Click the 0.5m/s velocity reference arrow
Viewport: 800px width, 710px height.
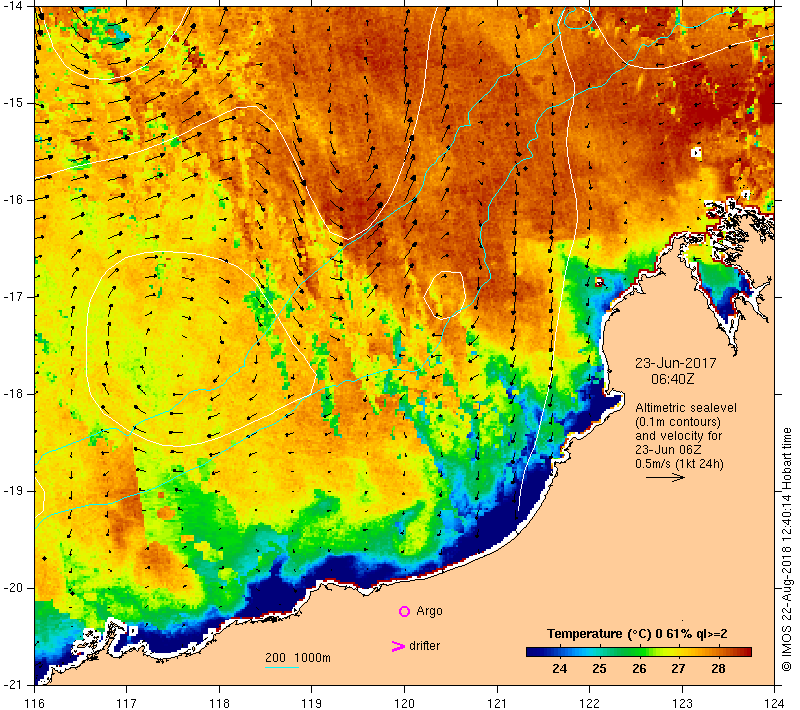pos(665,477)
